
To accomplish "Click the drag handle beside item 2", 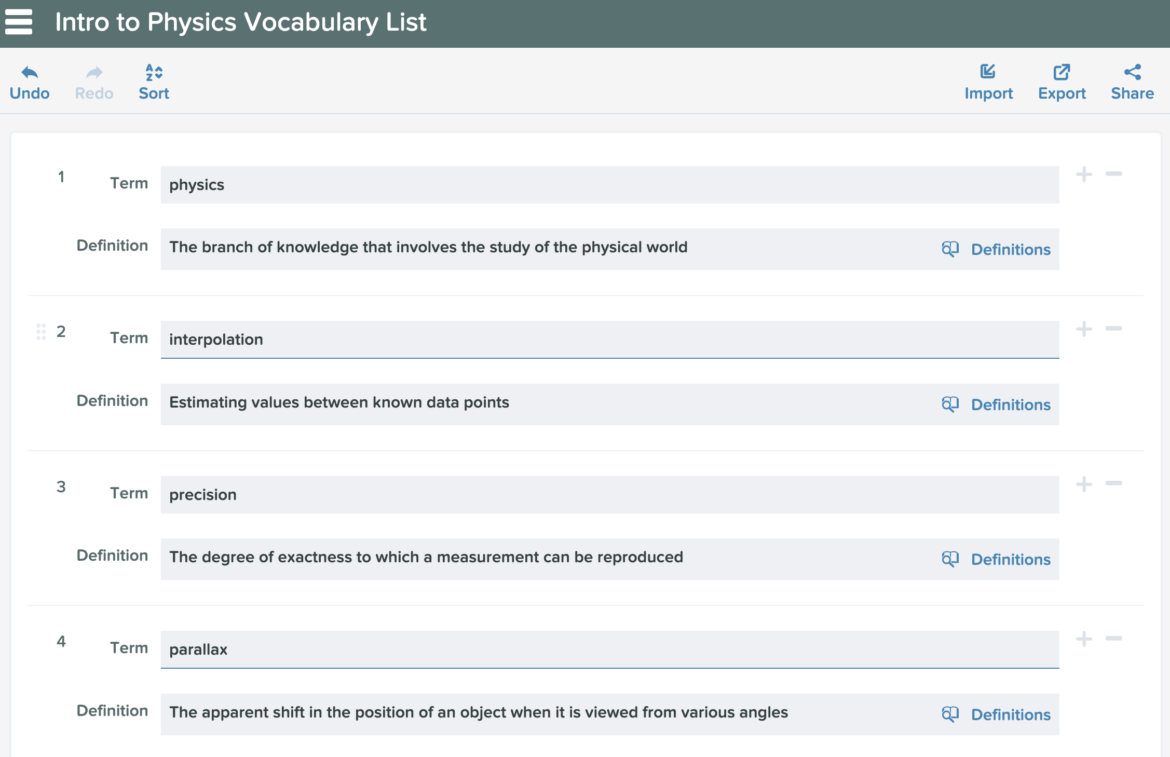I will coord(41,332).
